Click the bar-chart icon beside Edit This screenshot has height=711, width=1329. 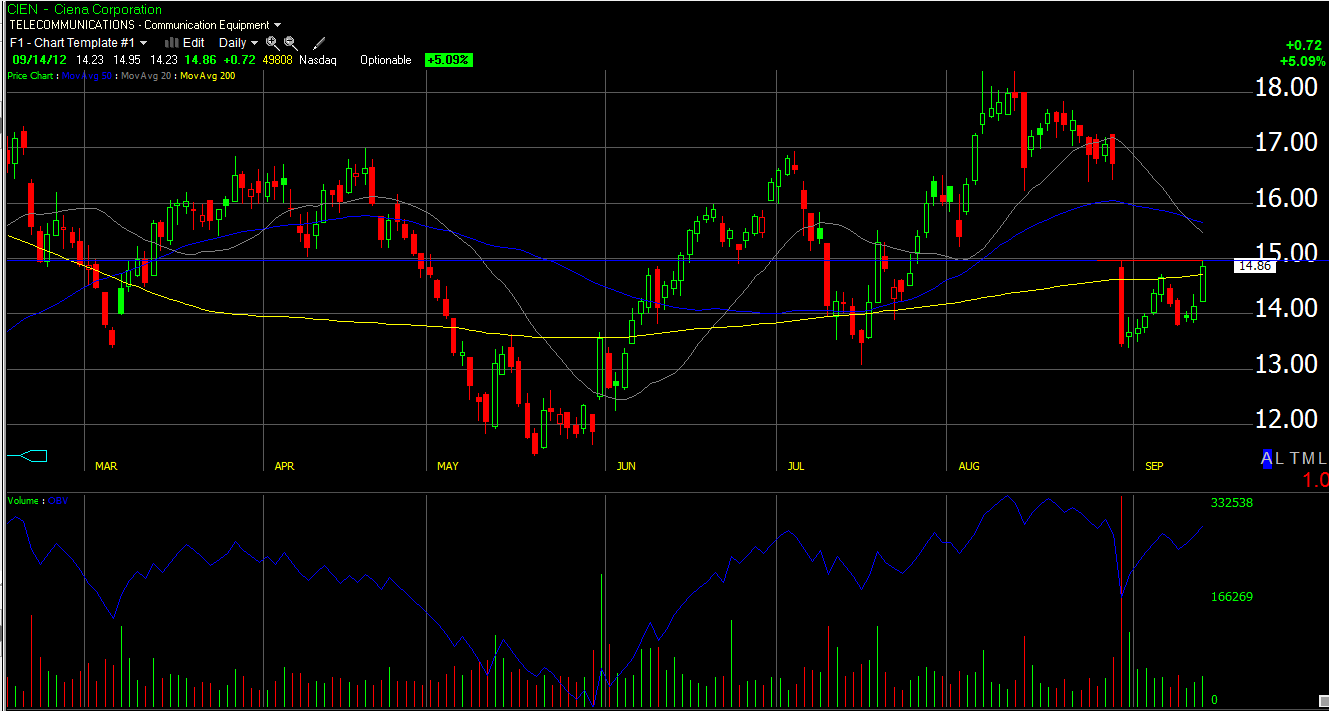pos(171,43)
